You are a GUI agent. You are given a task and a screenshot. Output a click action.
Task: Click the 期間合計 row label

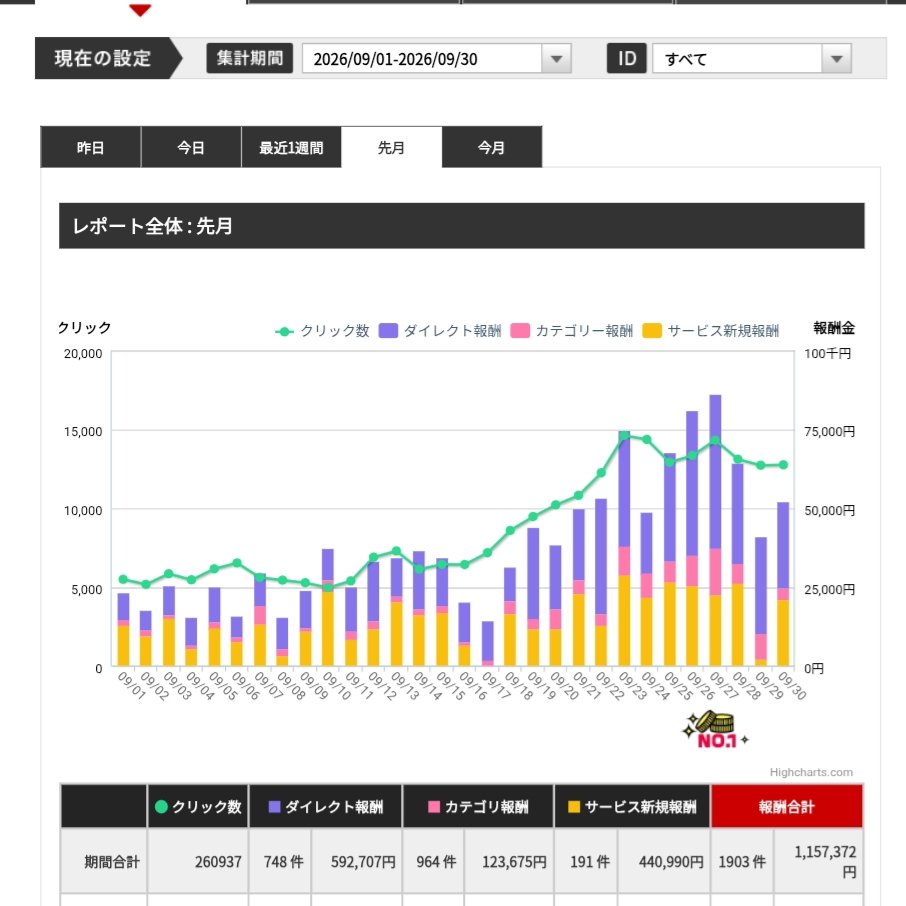click(104, 862)
